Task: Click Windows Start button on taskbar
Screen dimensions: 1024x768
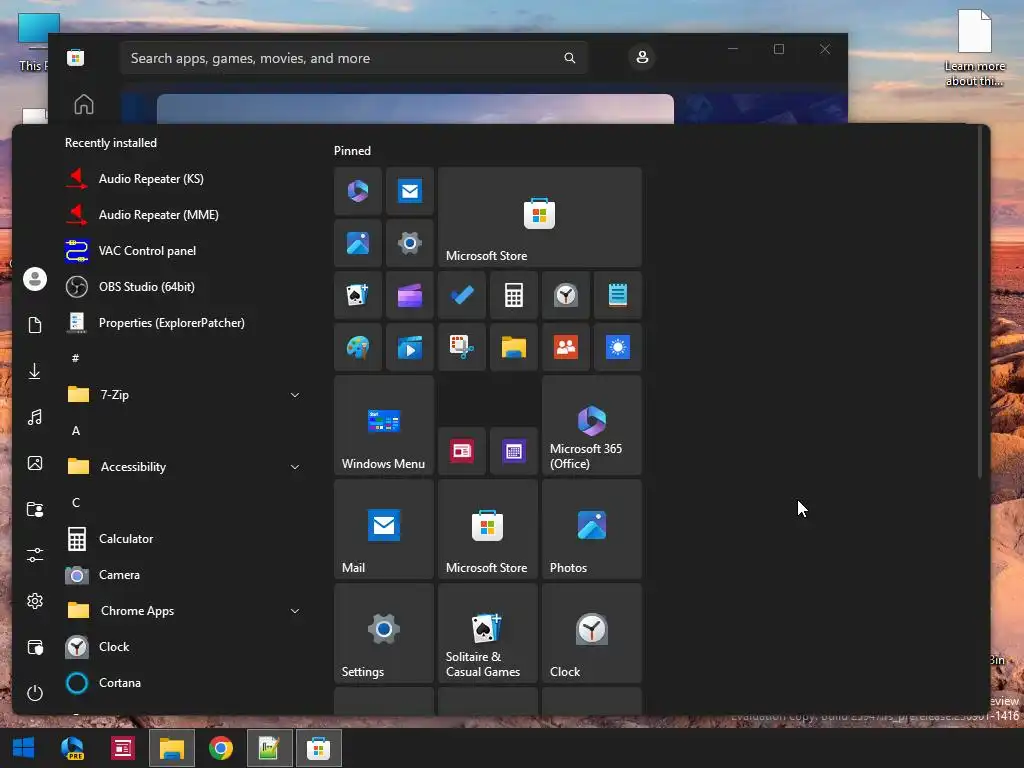Action: 24,748
